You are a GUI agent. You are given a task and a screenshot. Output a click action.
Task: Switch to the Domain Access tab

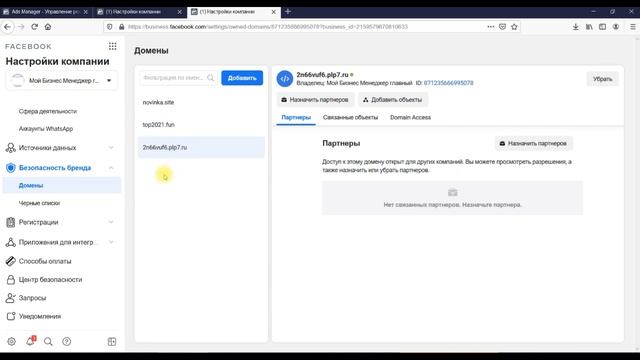(x=410, y=118)
